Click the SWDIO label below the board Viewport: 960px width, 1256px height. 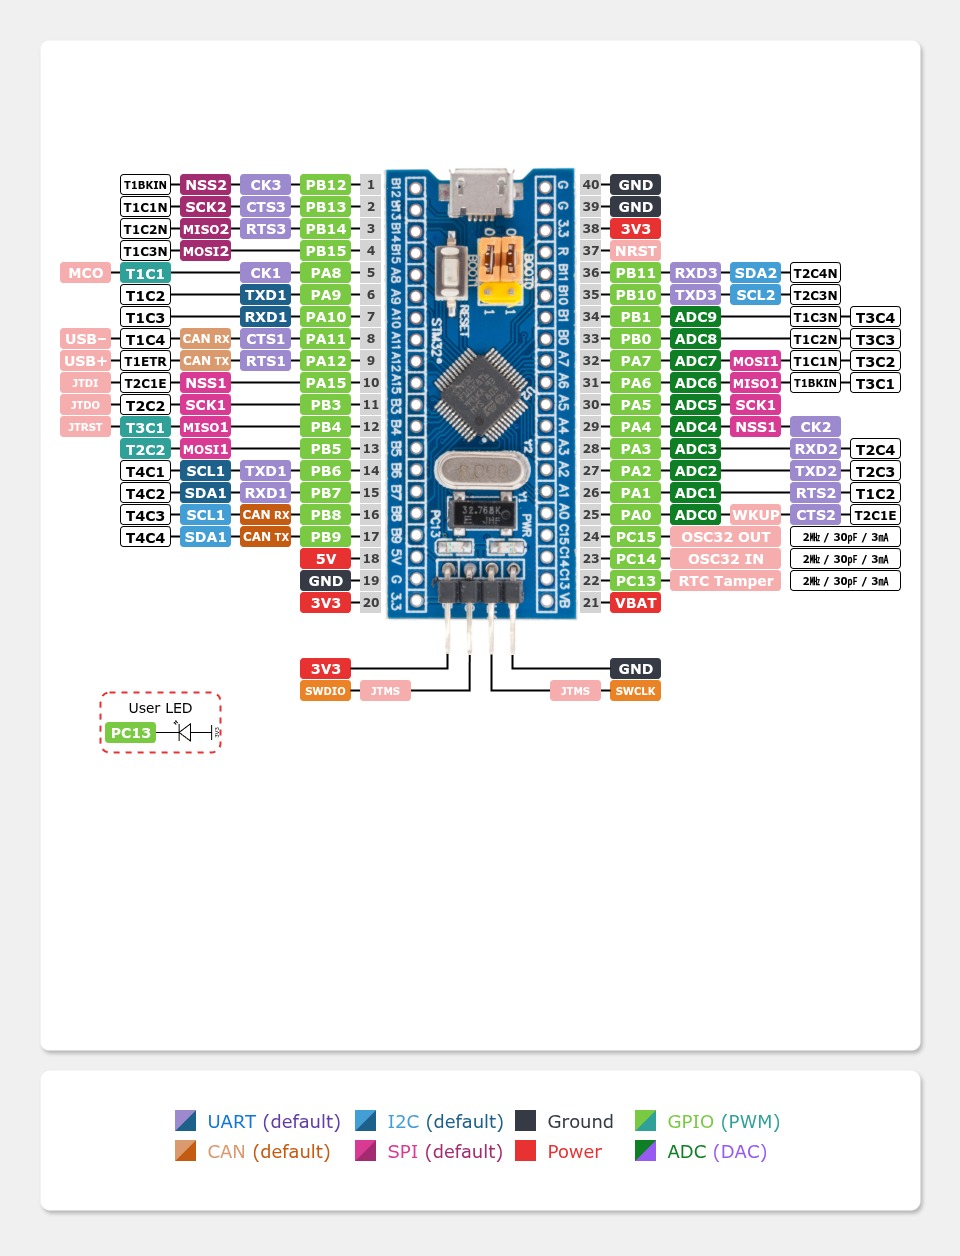325,690
